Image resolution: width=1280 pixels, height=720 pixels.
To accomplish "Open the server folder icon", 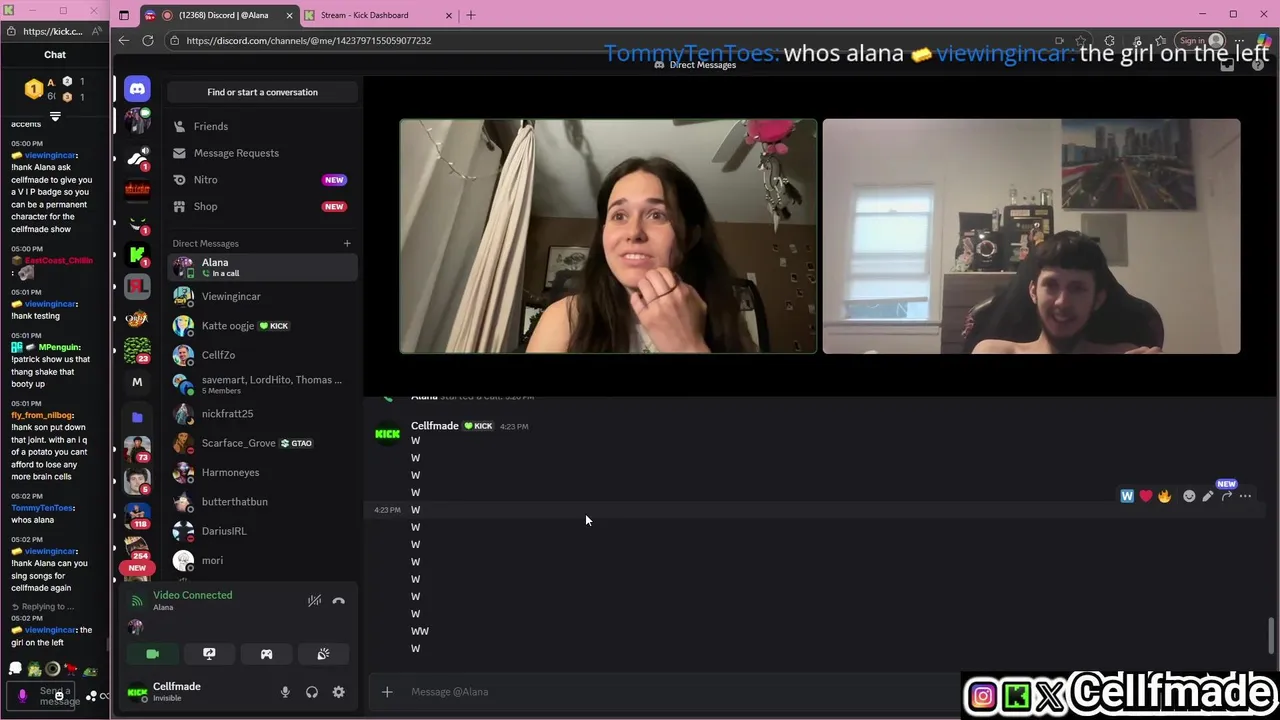I will pyautogui.click(x=137, y=417).
